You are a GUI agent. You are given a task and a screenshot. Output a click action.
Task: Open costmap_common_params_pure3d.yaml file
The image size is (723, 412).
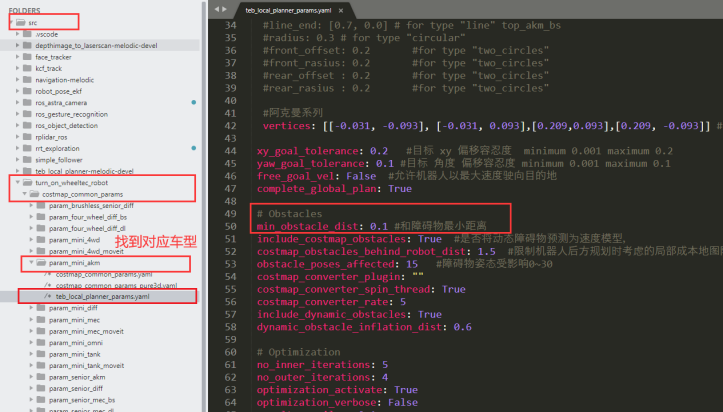tap(112, 285)
